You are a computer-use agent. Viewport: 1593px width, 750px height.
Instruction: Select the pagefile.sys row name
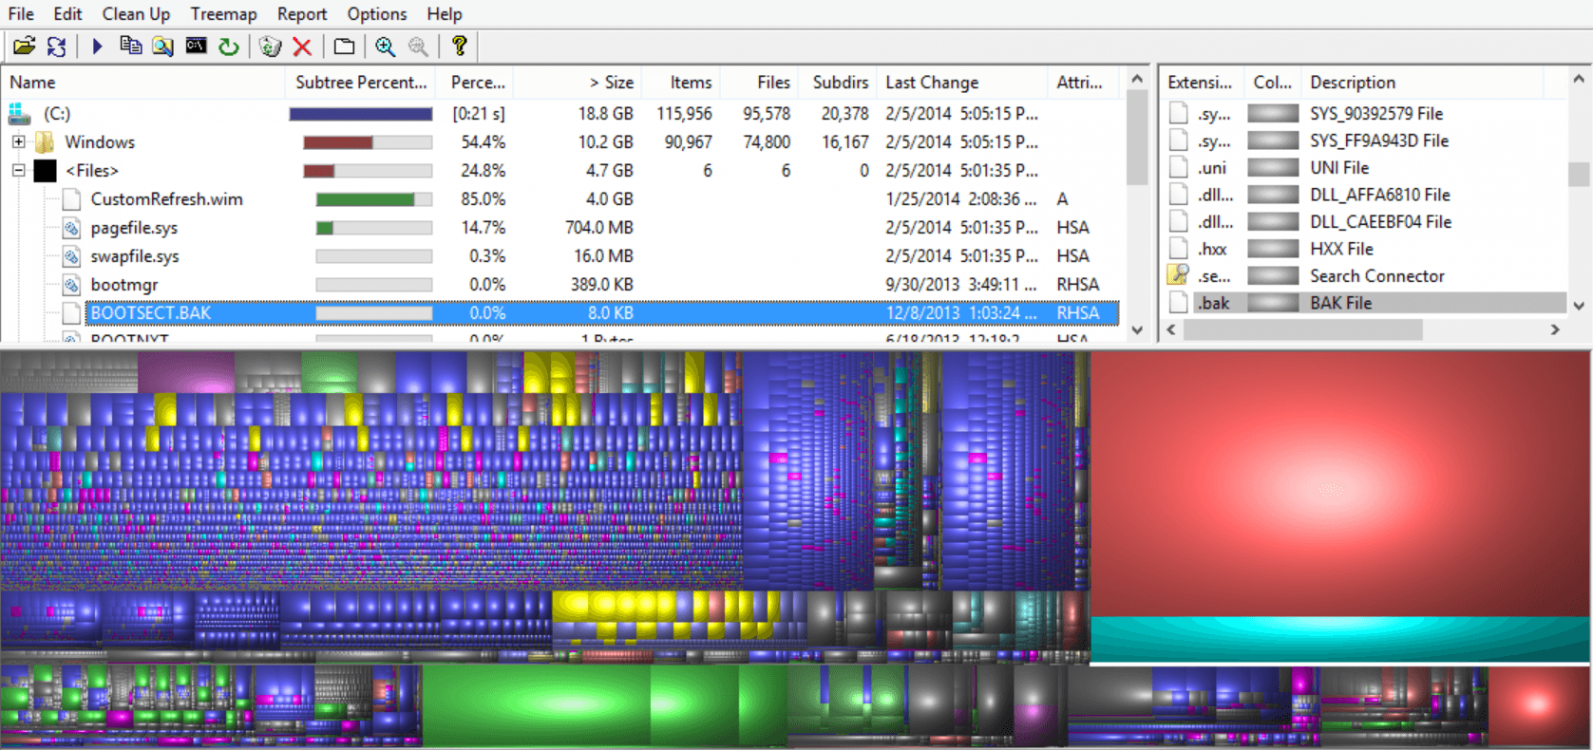click(x=134, y=228)
